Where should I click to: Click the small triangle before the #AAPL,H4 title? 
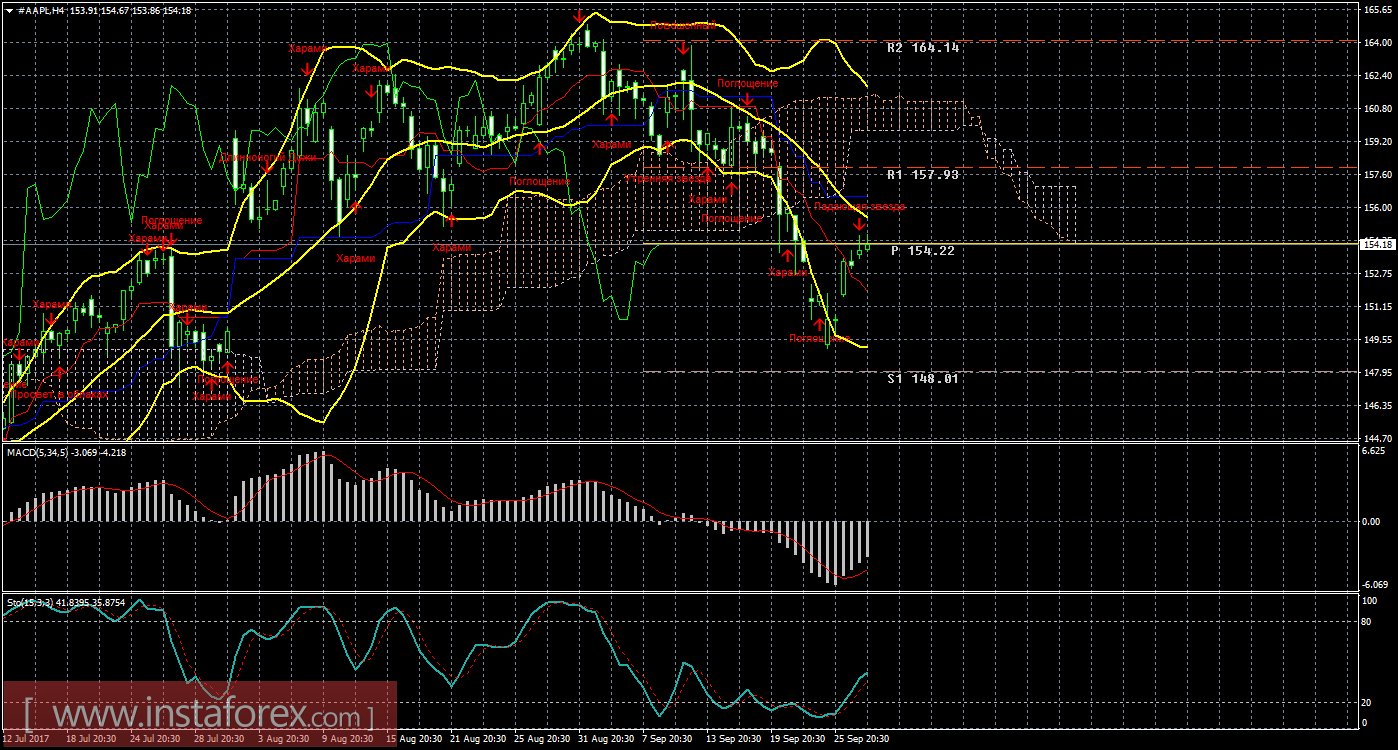9,10
